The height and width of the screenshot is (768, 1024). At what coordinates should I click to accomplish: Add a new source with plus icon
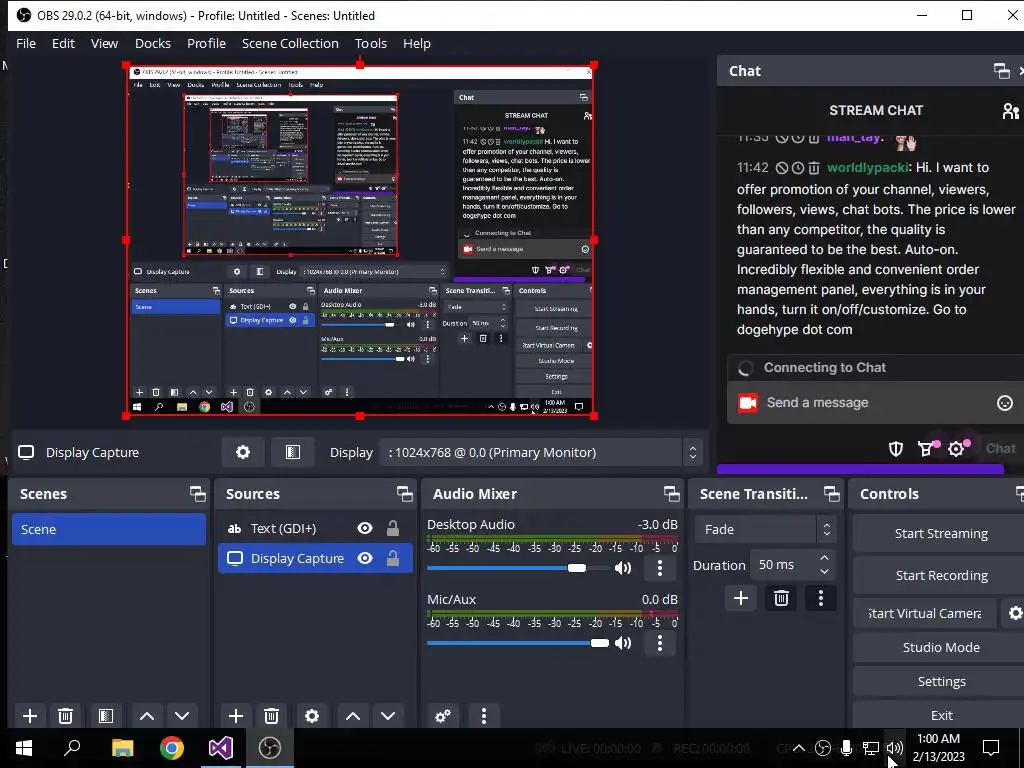(x=236, y=716)
